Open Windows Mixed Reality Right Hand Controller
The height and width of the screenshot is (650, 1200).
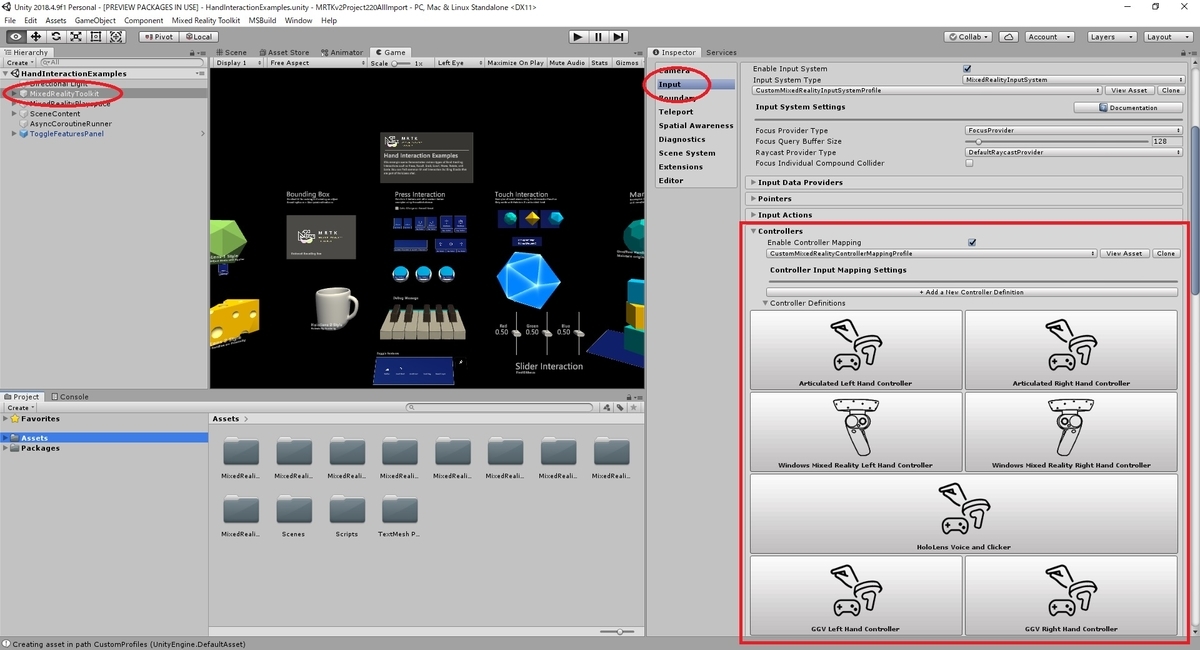1071,432
